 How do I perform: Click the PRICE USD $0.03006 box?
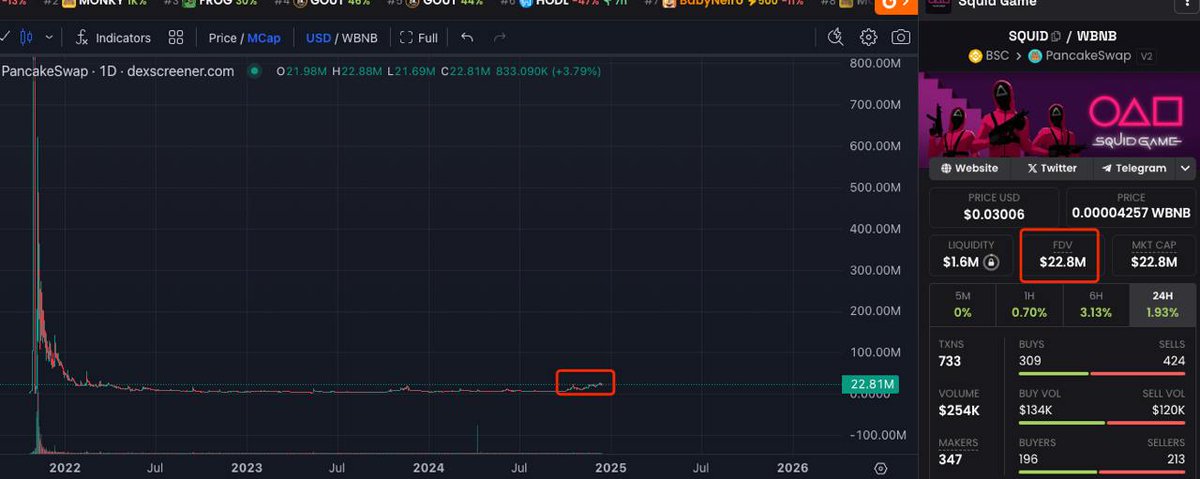click(x=994, y=207)
